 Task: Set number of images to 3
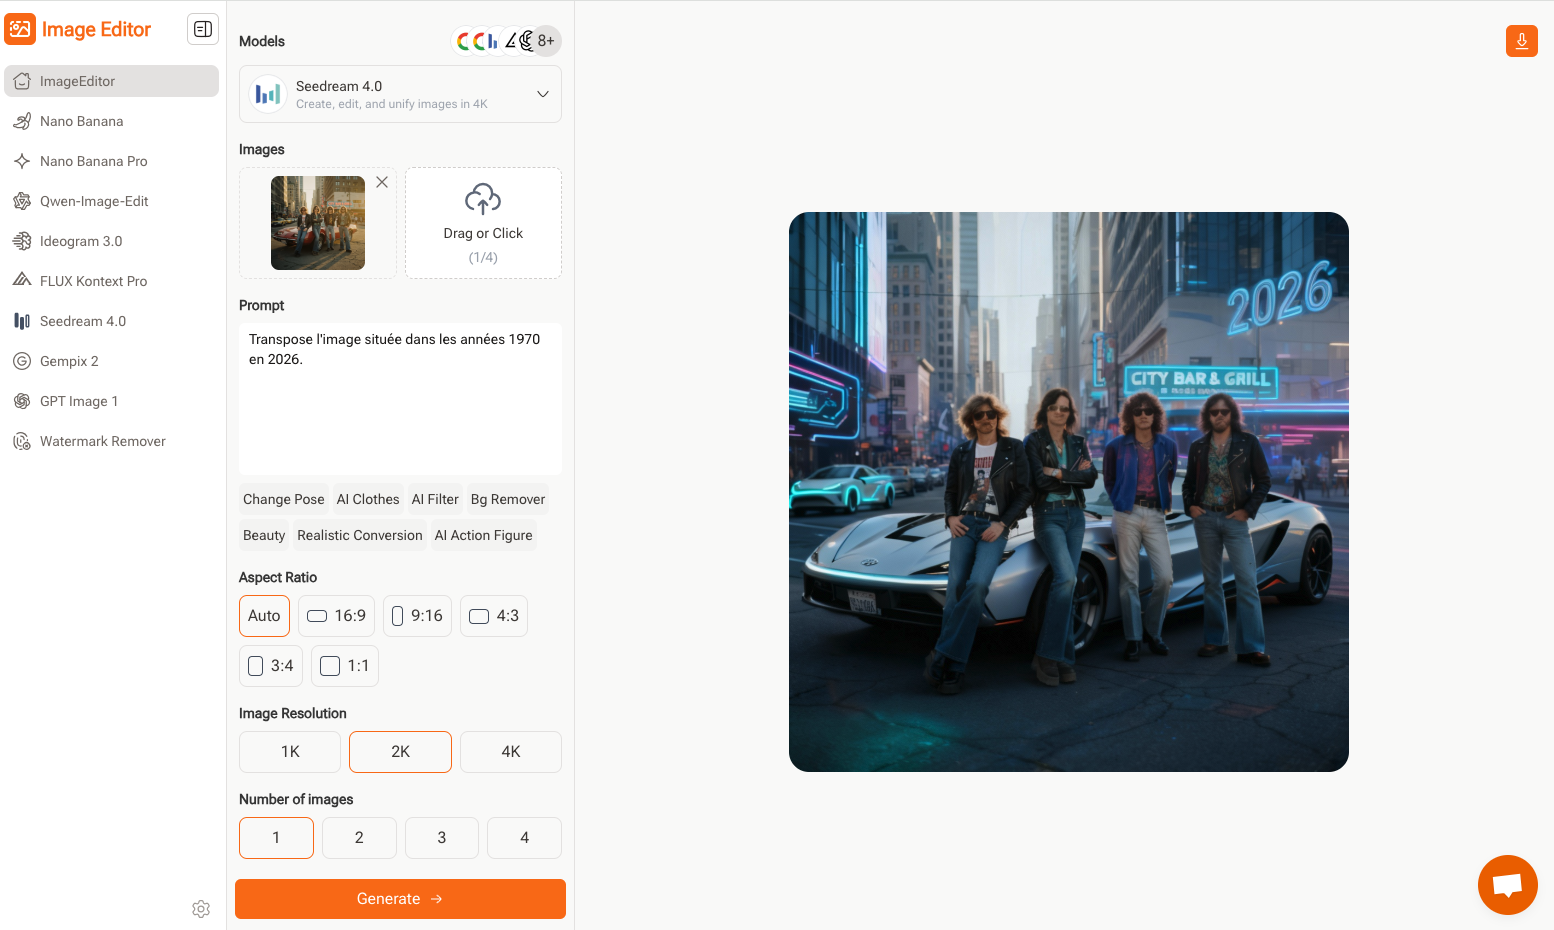tap(441, 838)
